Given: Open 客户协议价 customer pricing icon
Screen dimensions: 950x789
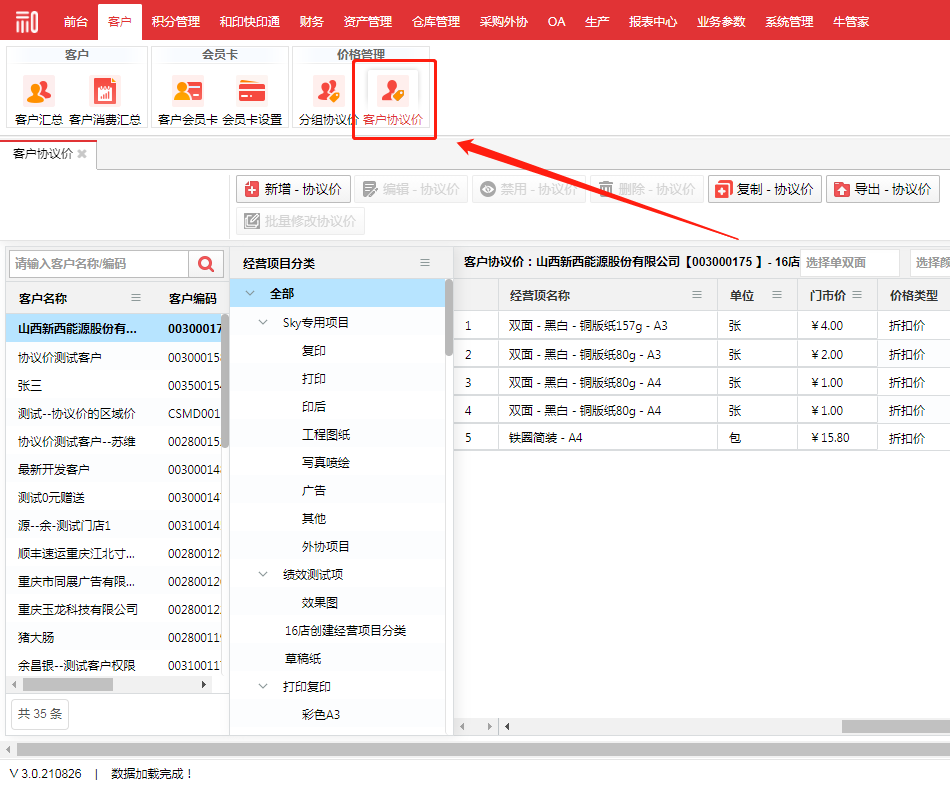Looking at the screenshot, I should 393,92.
